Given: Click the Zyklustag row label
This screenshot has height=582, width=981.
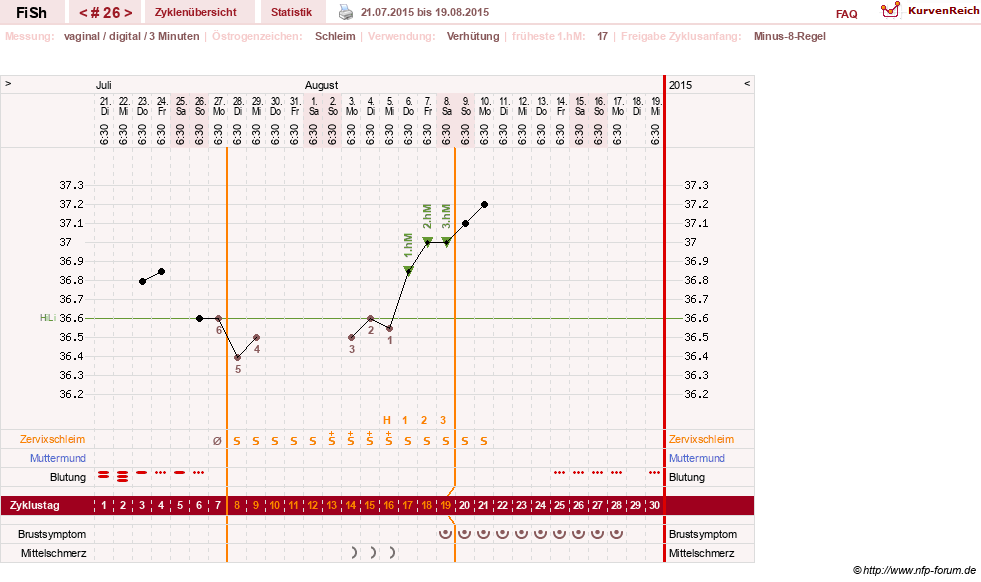Looking at the screenshot, I should coord(34,505).
